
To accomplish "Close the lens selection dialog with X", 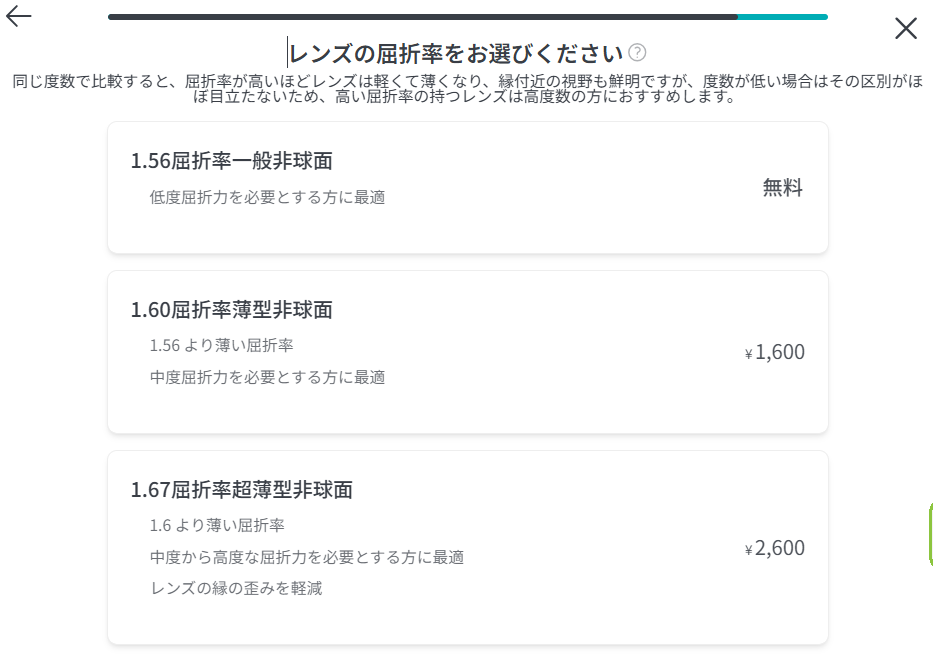I will click(x=906, y=28).
